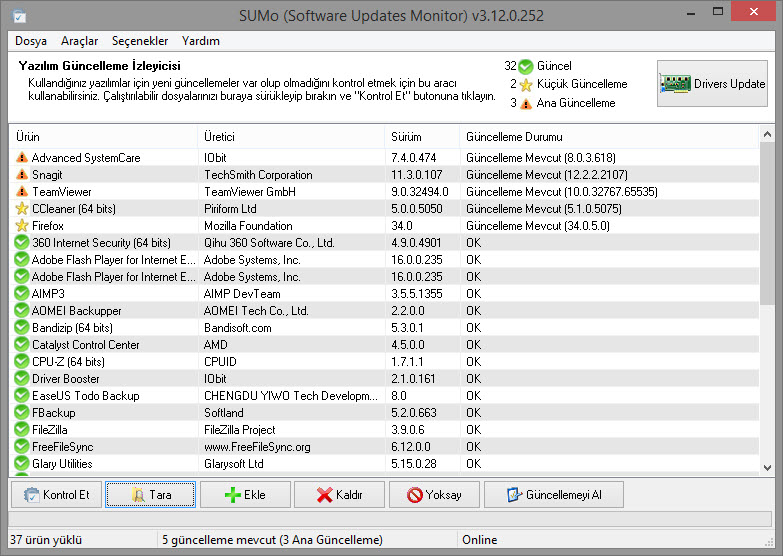783x556 pixels.
Task: Click www.FreeFileSync.org producer cell
Action: [257, 447]
